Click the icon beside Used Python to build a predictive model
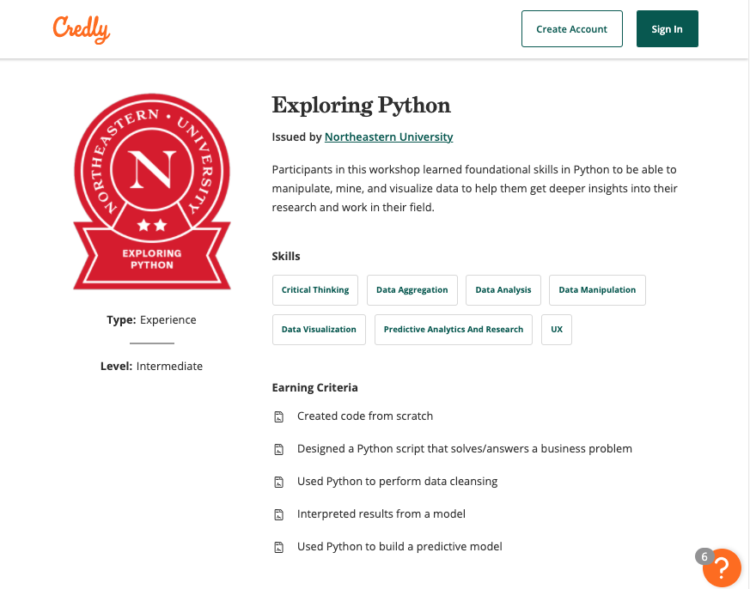 coord(279,547)
